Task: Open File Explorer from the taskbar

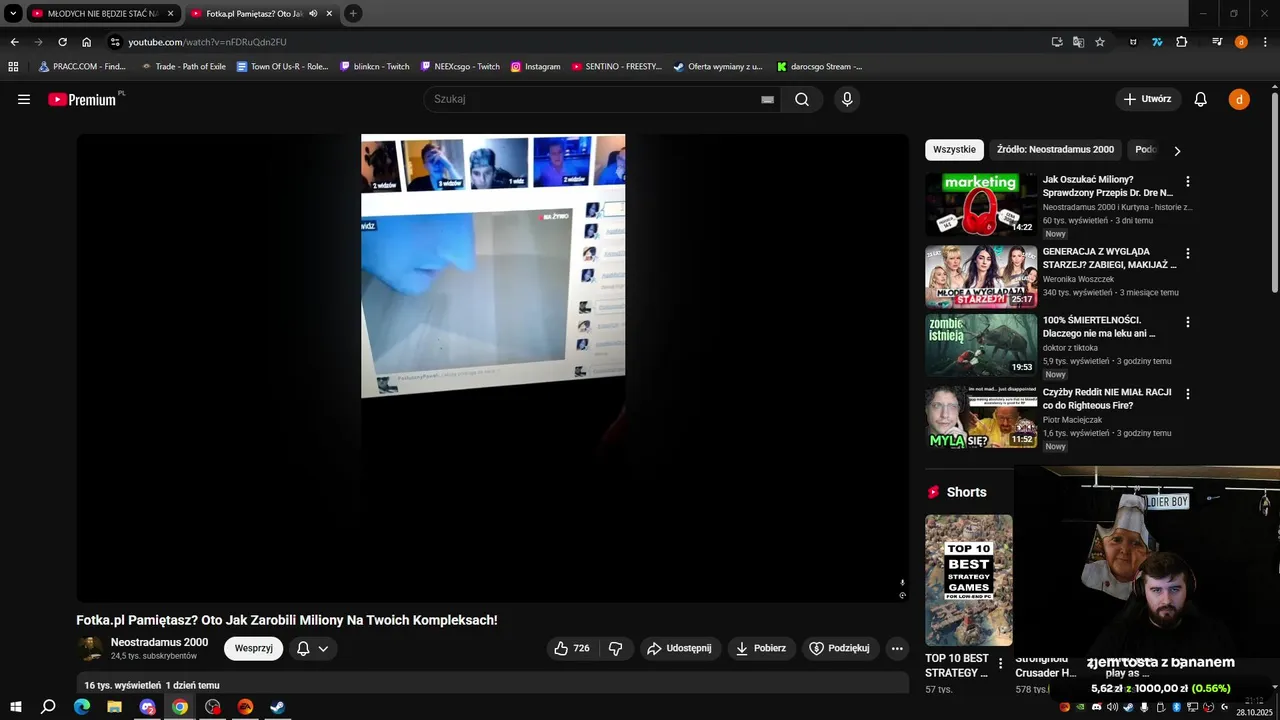Action: click(x=114, y=707)
